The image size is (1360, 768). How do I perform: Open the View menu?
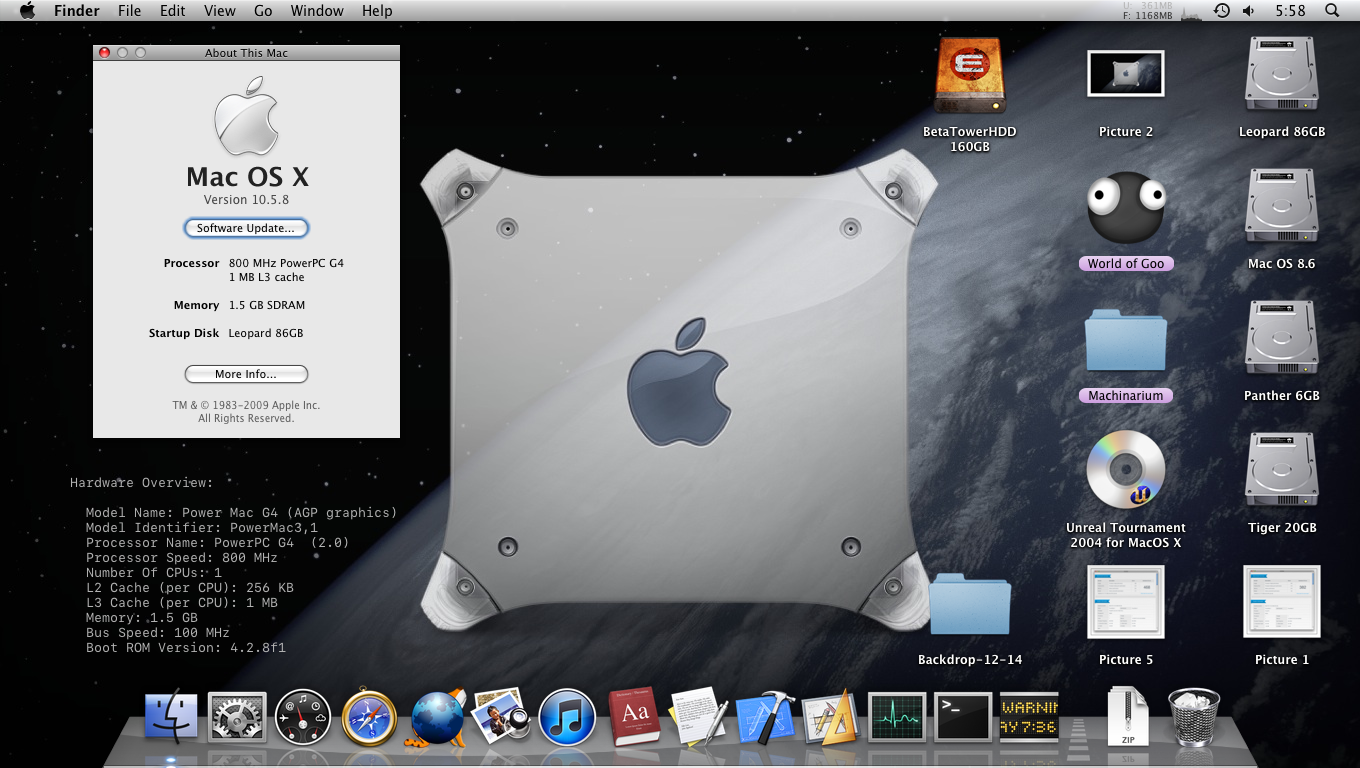coord(220,11)
